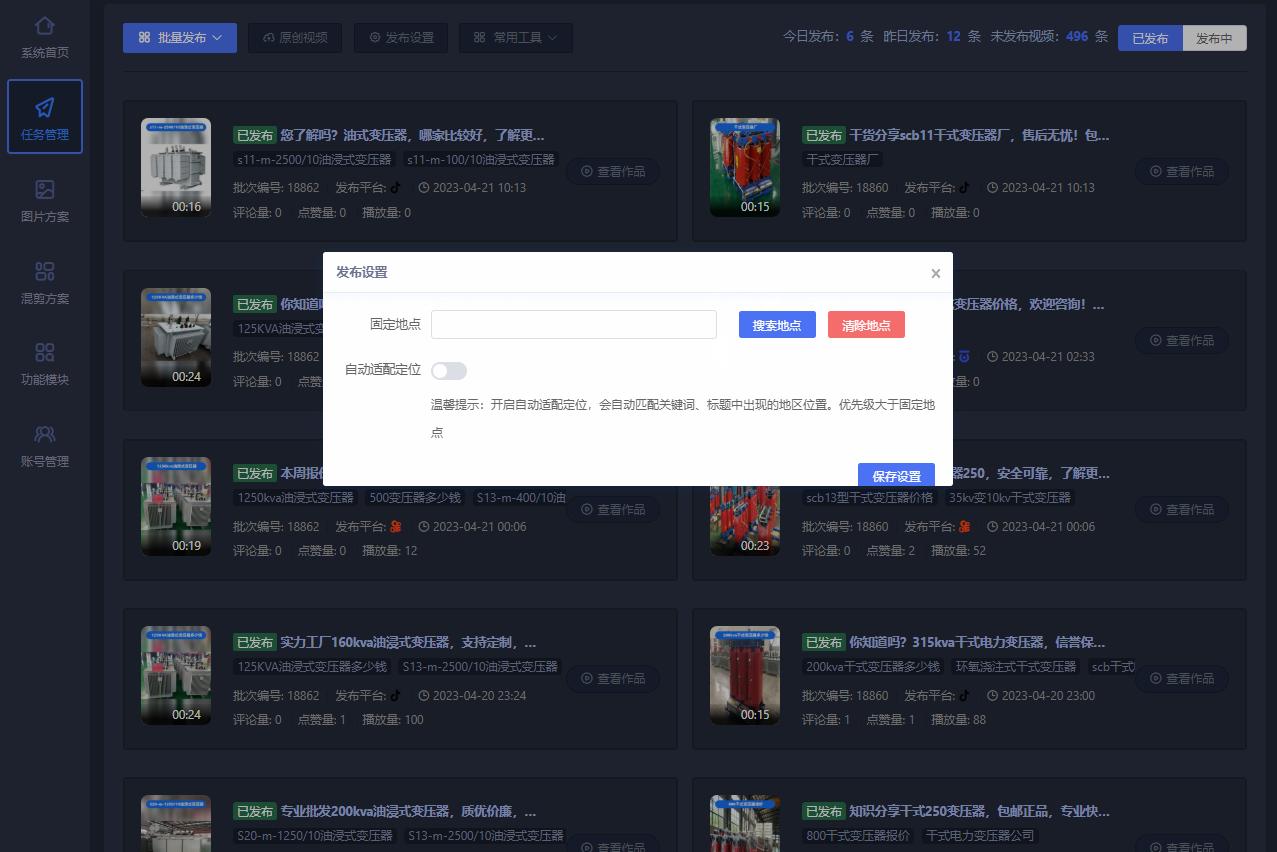Open the 系统首页 home icon in sidebar
Image resolution: width=1277 pixels, height=852 pixels.
point(44,27)
